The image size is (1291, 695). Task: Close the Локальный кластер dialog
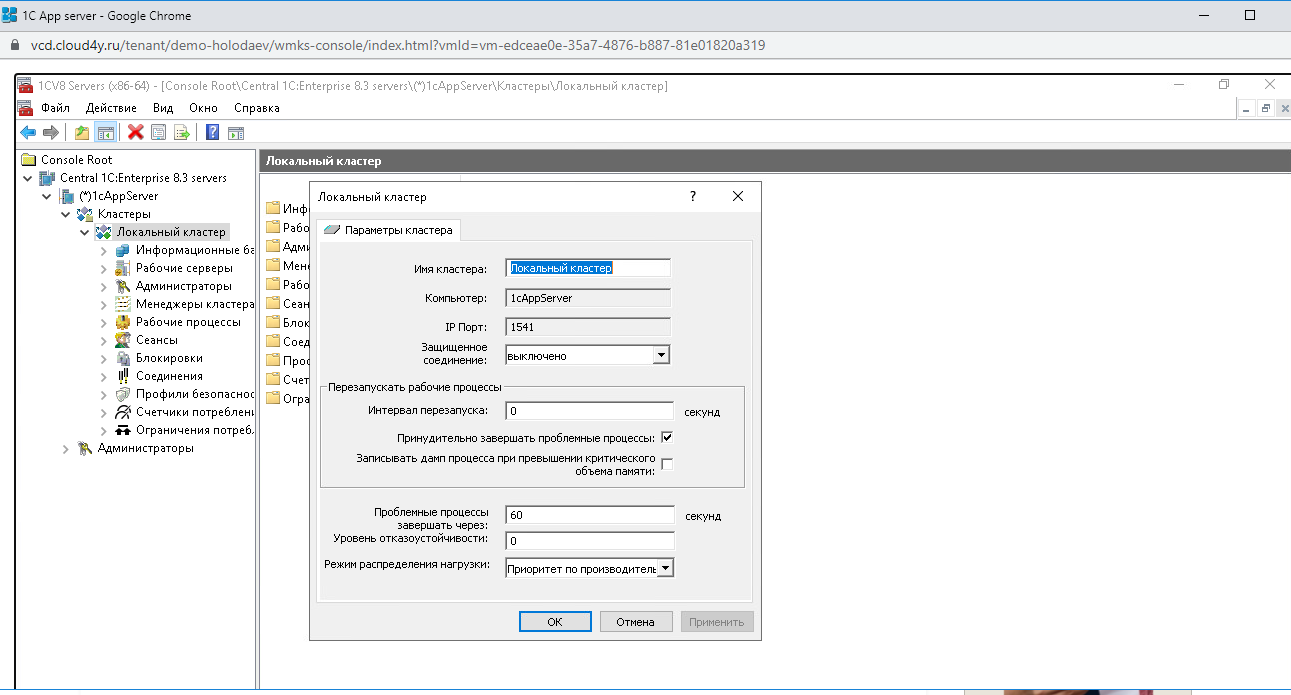coord(738,197)
